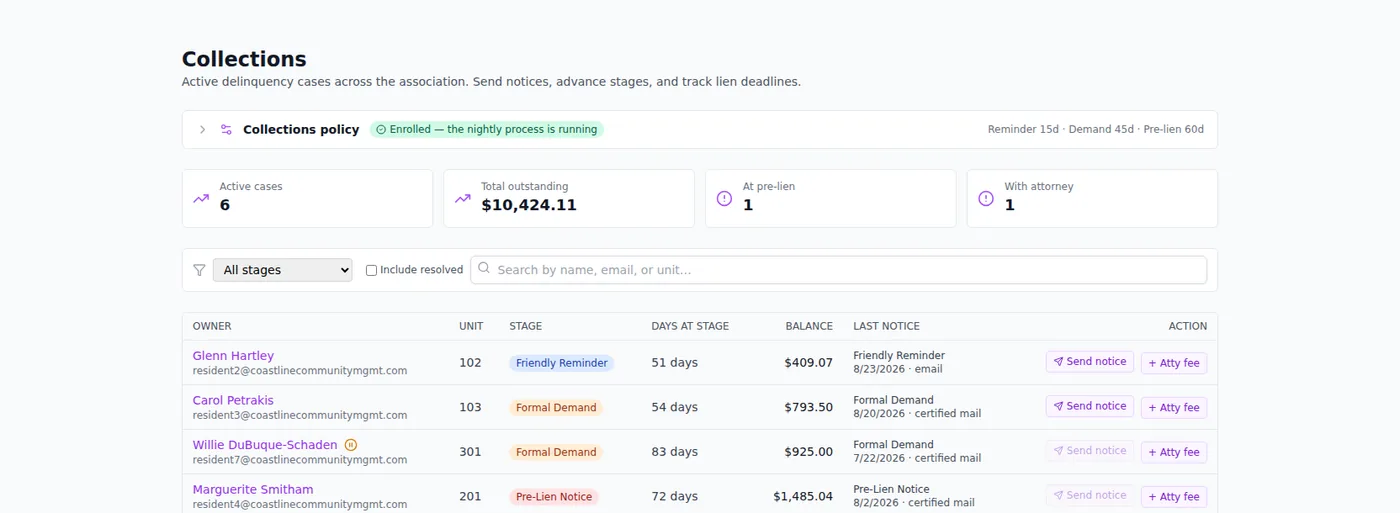The image size is (1400, 513).
Task: Click the $925.00 balance cell
Action: pos(809,452)
